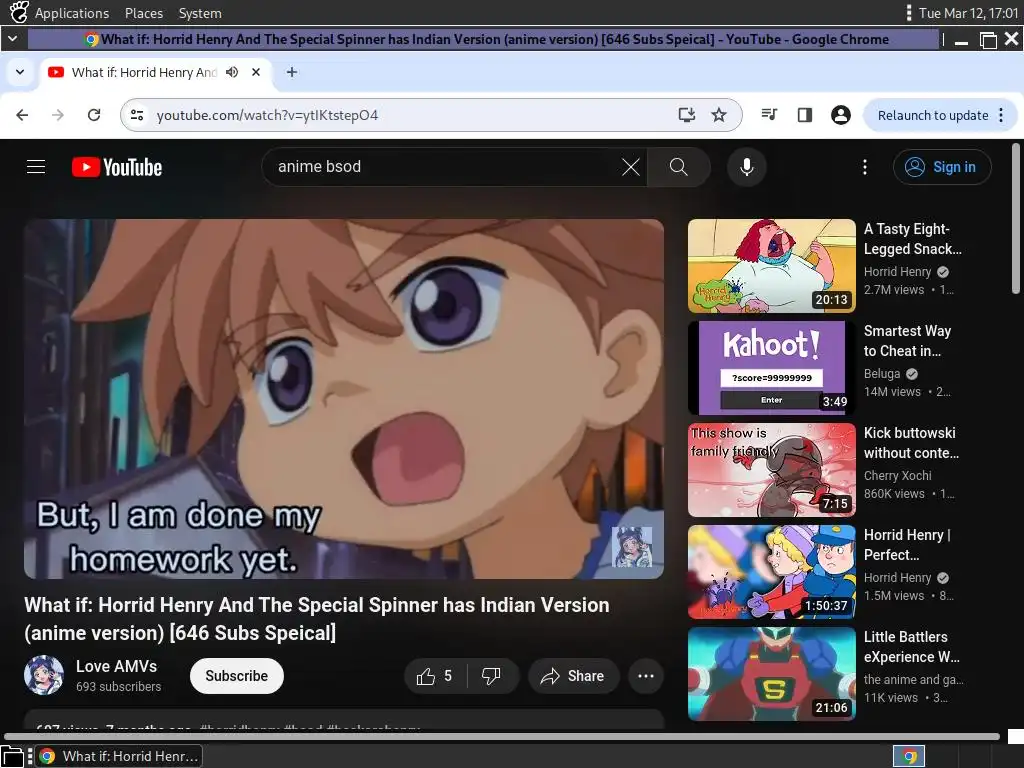The height and width of the screenshot is (768, 1024).
Task: Open a new Chrome tab
Action: click(x=292, y=72)
